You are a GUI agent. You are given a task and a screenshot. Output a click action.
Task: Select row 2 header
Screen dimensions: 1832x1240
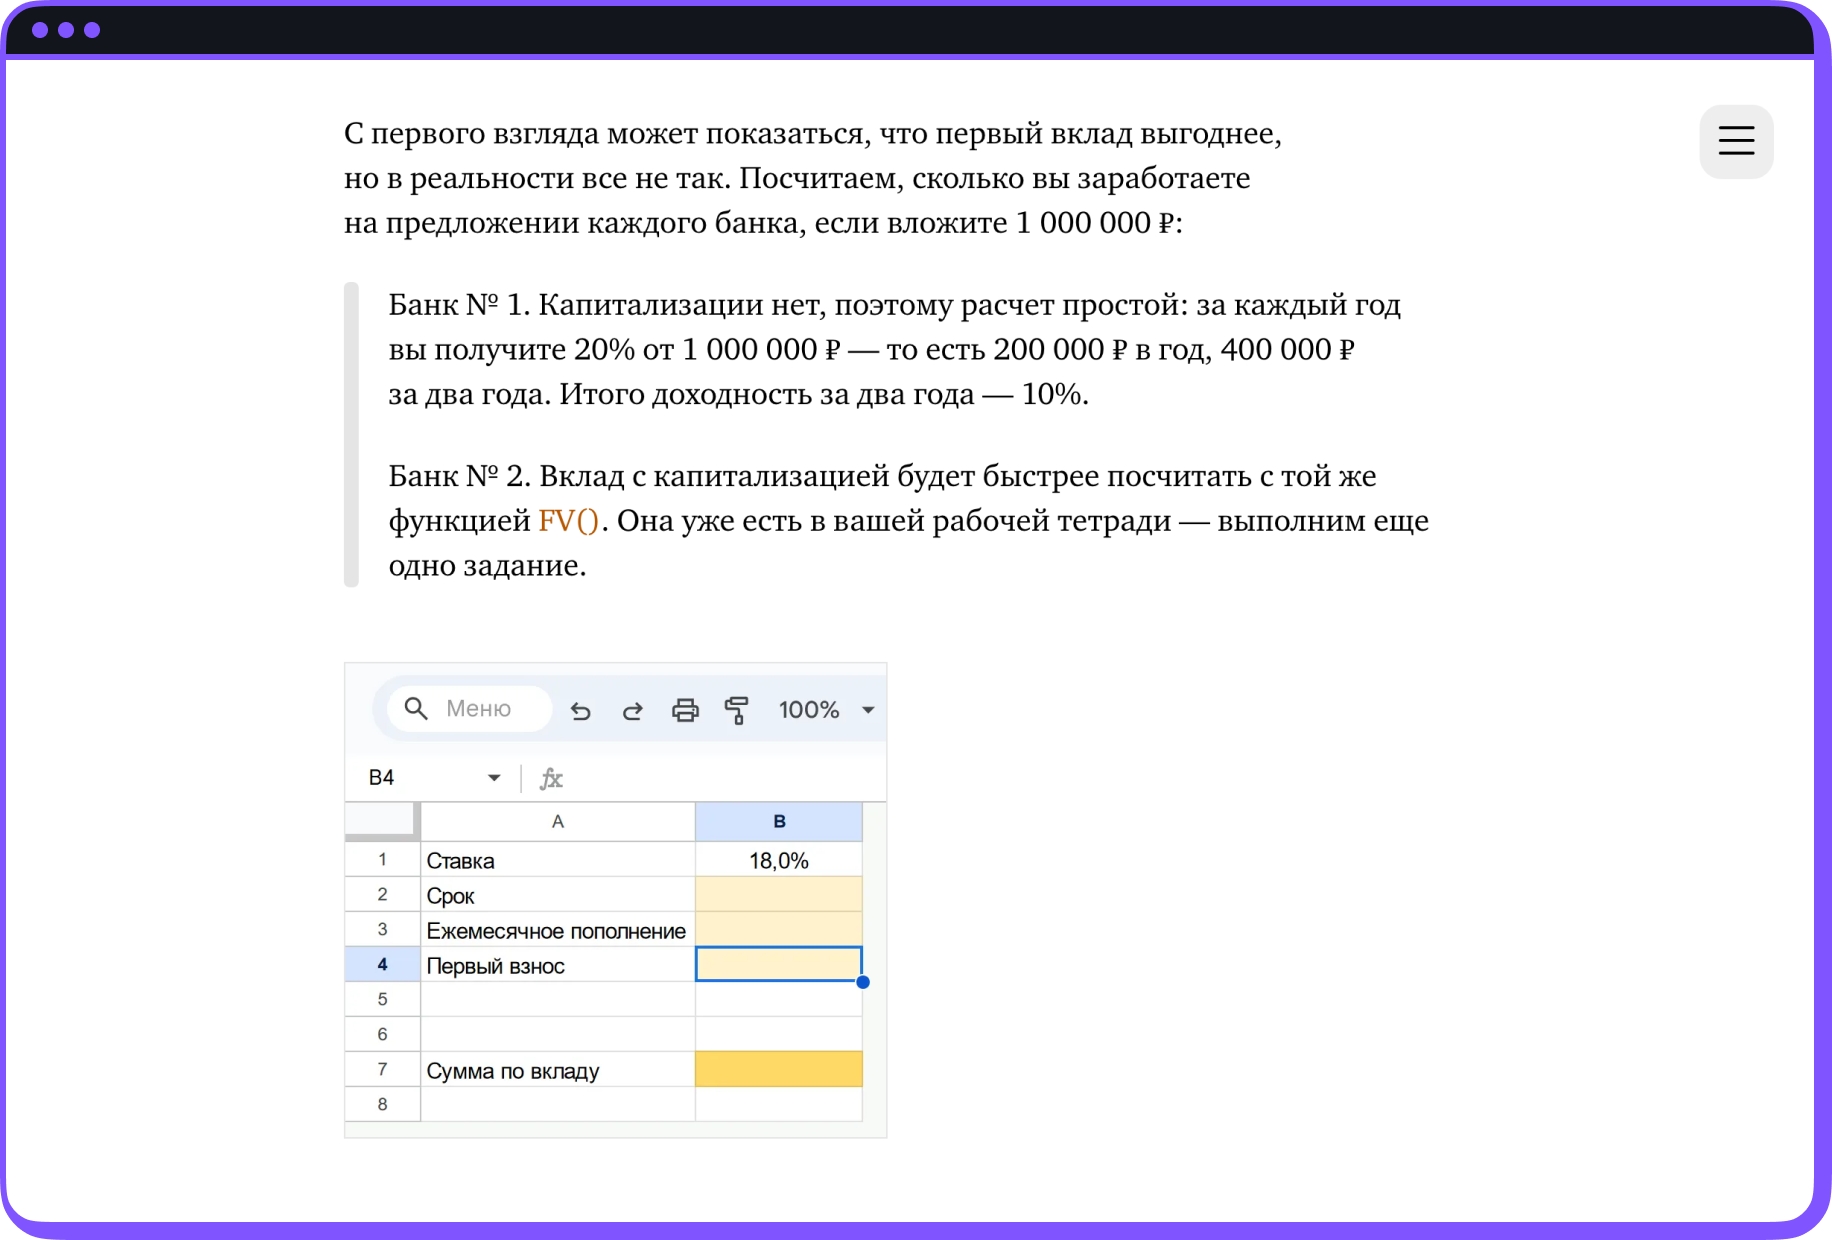[382, 894]
